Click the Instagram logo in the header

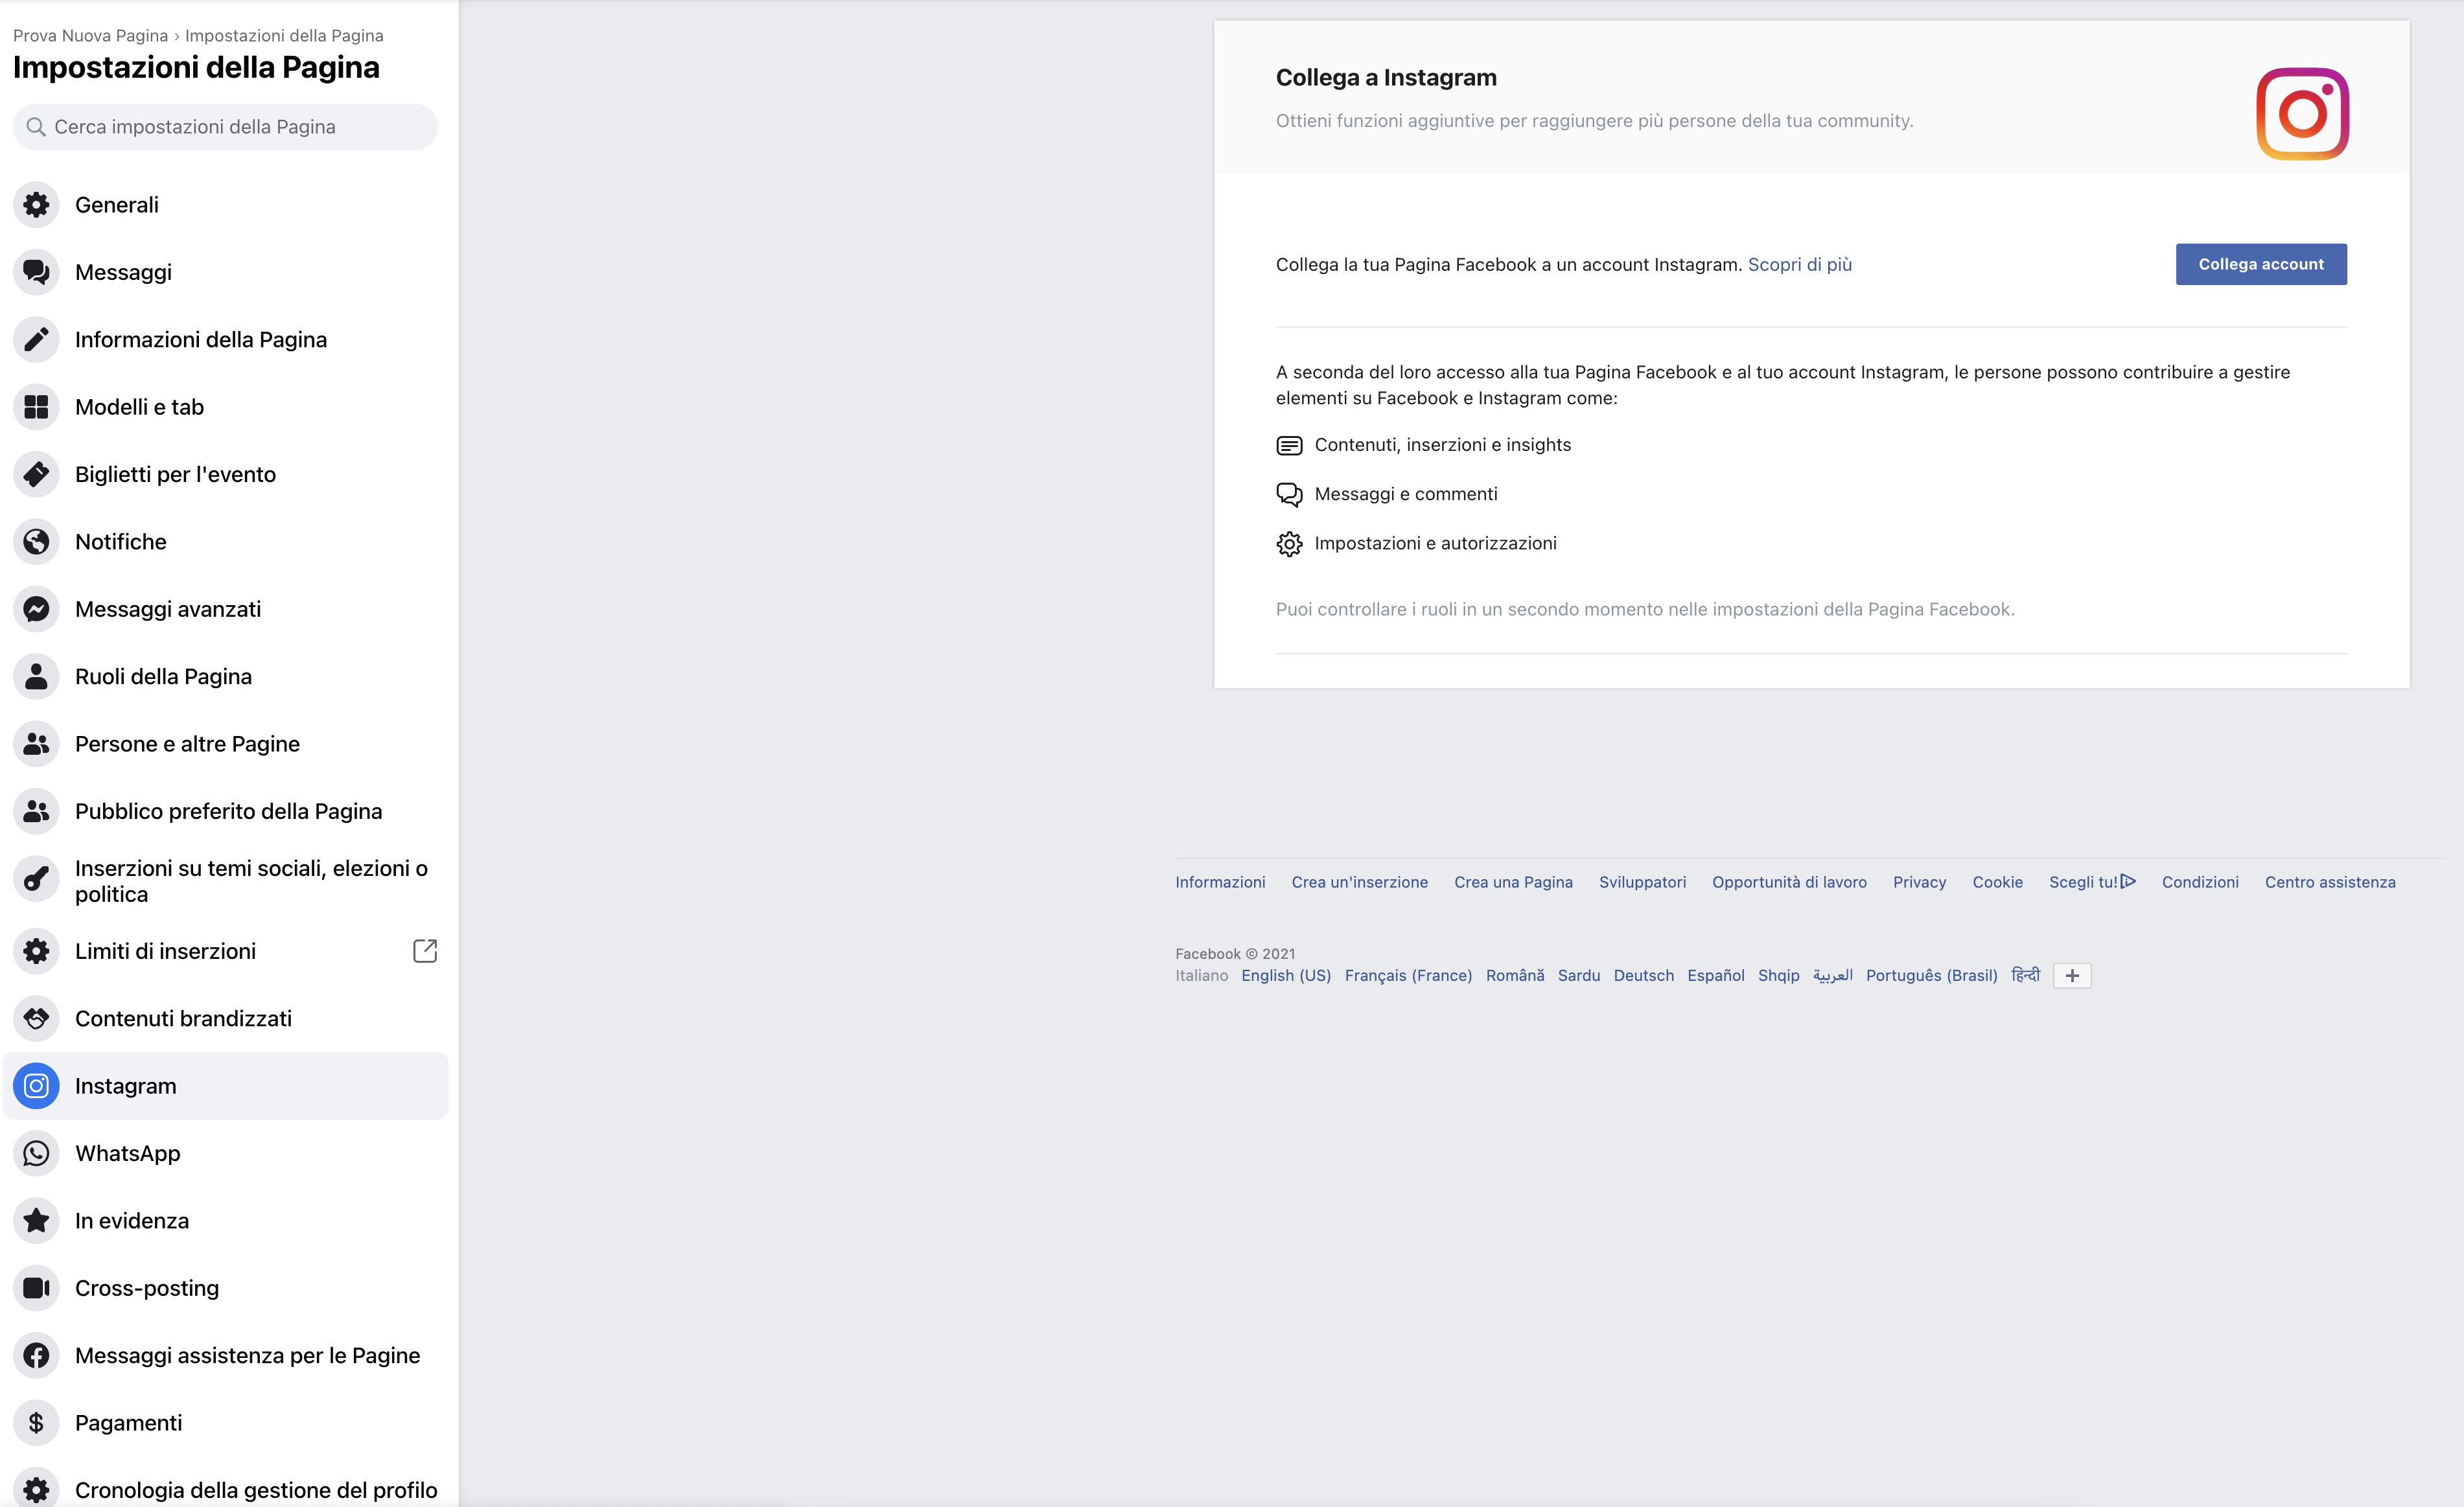pyautogui.click(x=2301, y=114)
